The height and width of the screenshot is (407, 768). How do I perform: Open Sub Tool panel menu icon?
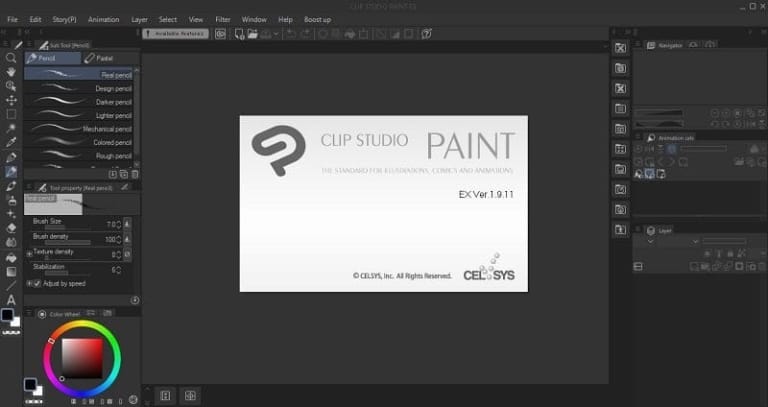[x=28, y=45]
